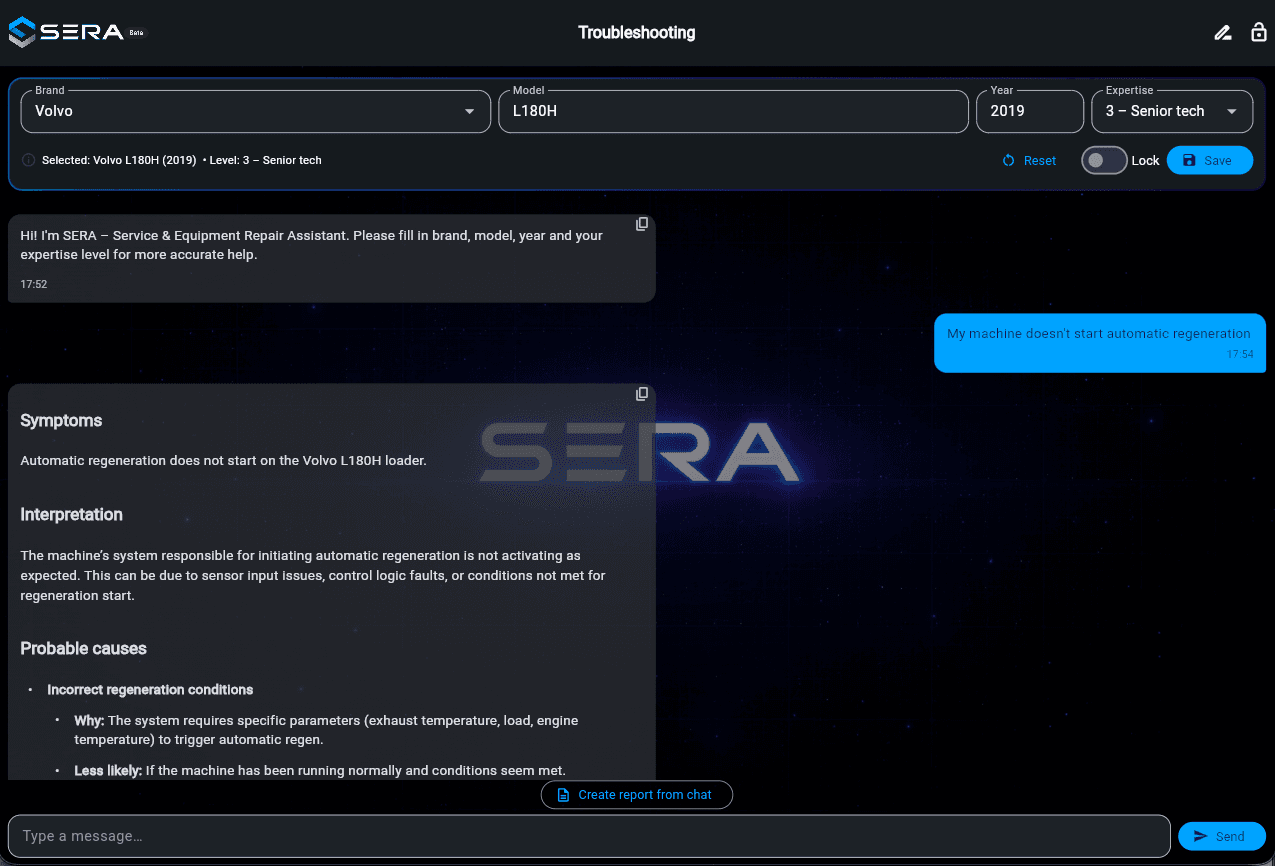Click the Year field showing 2019

tap(1029, 111)
